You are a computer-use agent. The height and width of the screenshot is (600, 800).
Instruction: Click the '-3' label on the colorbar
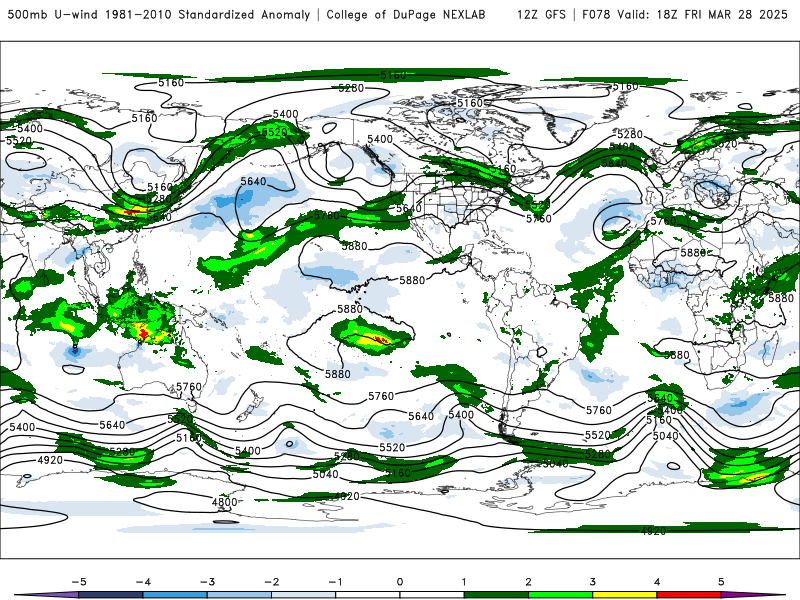[x=207, y=582]
